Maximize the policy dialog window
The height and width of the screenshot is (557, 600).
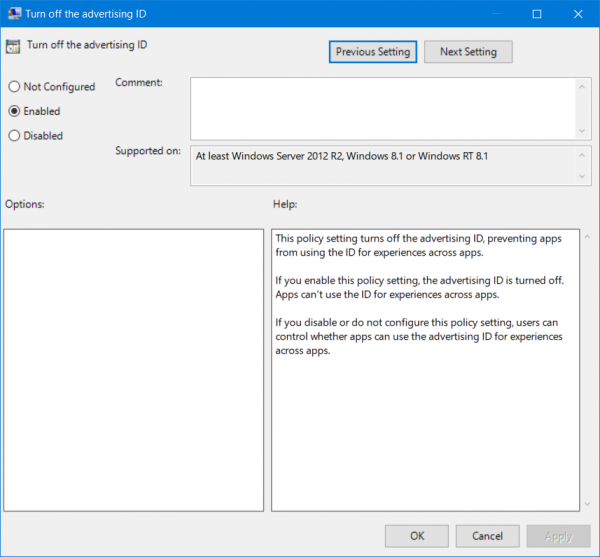tap(537, 14)
